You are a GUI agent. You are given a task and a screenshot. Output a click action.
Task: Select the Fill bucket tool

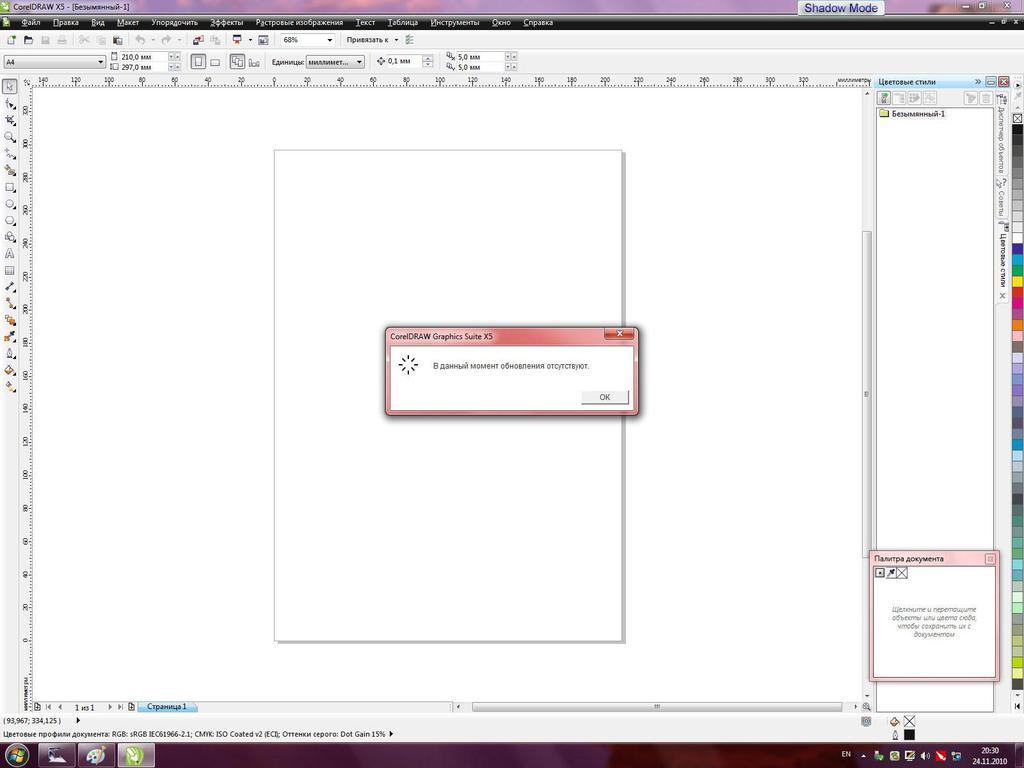coord(10,370)
